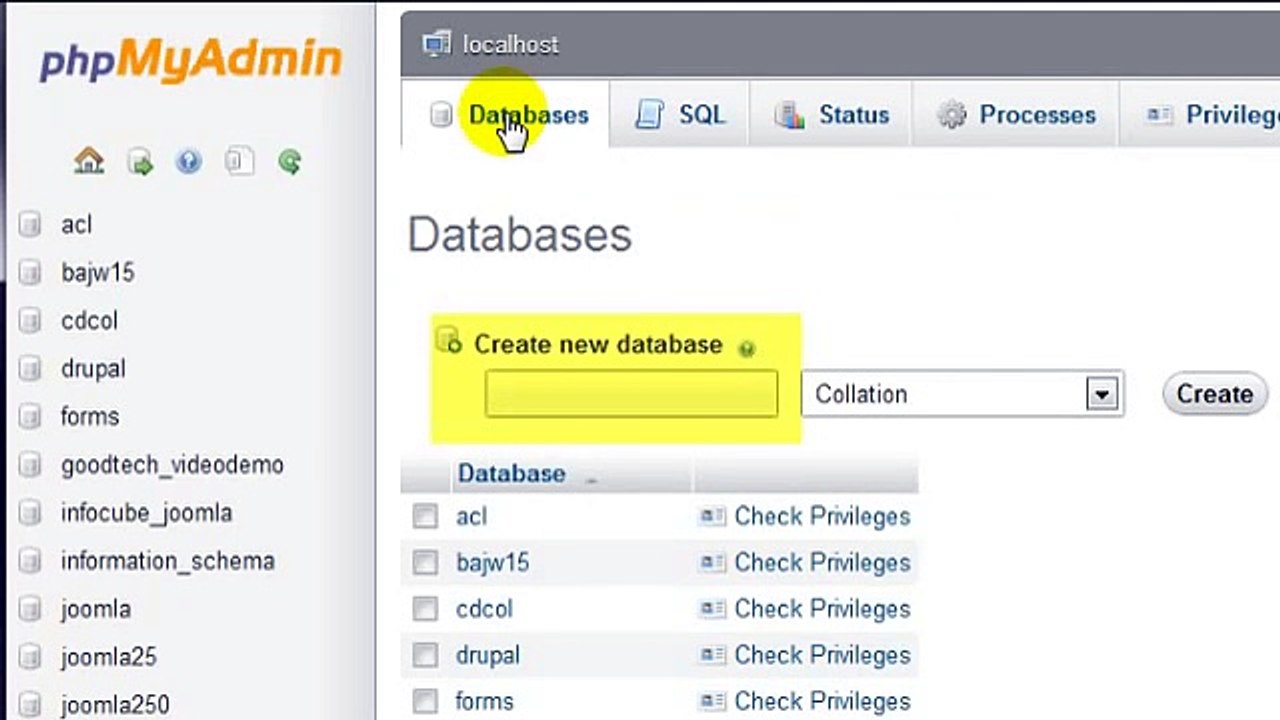Viewport: 1280px width, 720px height.
Task: Click the log out icon in sidebar
Action: coord(140,162)
